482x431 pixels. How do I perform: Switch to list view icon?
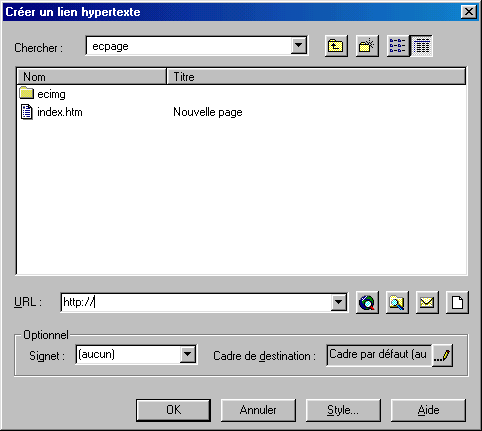398,46
